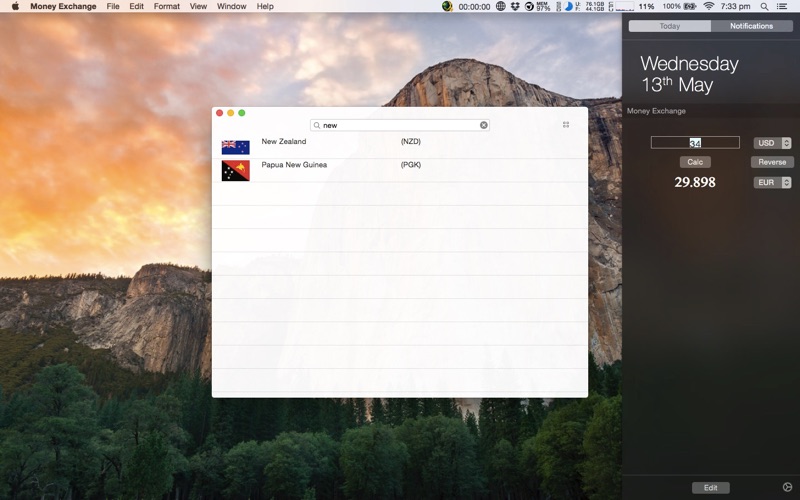Viewport: 800px width, 500px height.
Task: Open the USD currency dropdown
Action: pos(772,143)
